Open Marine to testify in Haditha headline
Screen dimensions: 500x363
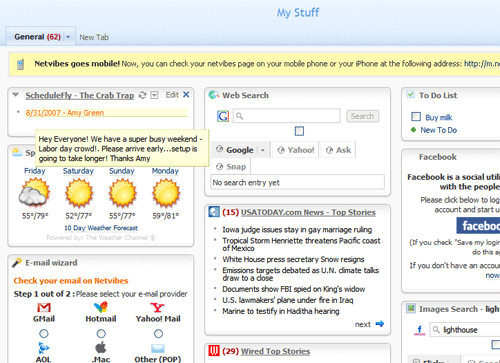281,311
